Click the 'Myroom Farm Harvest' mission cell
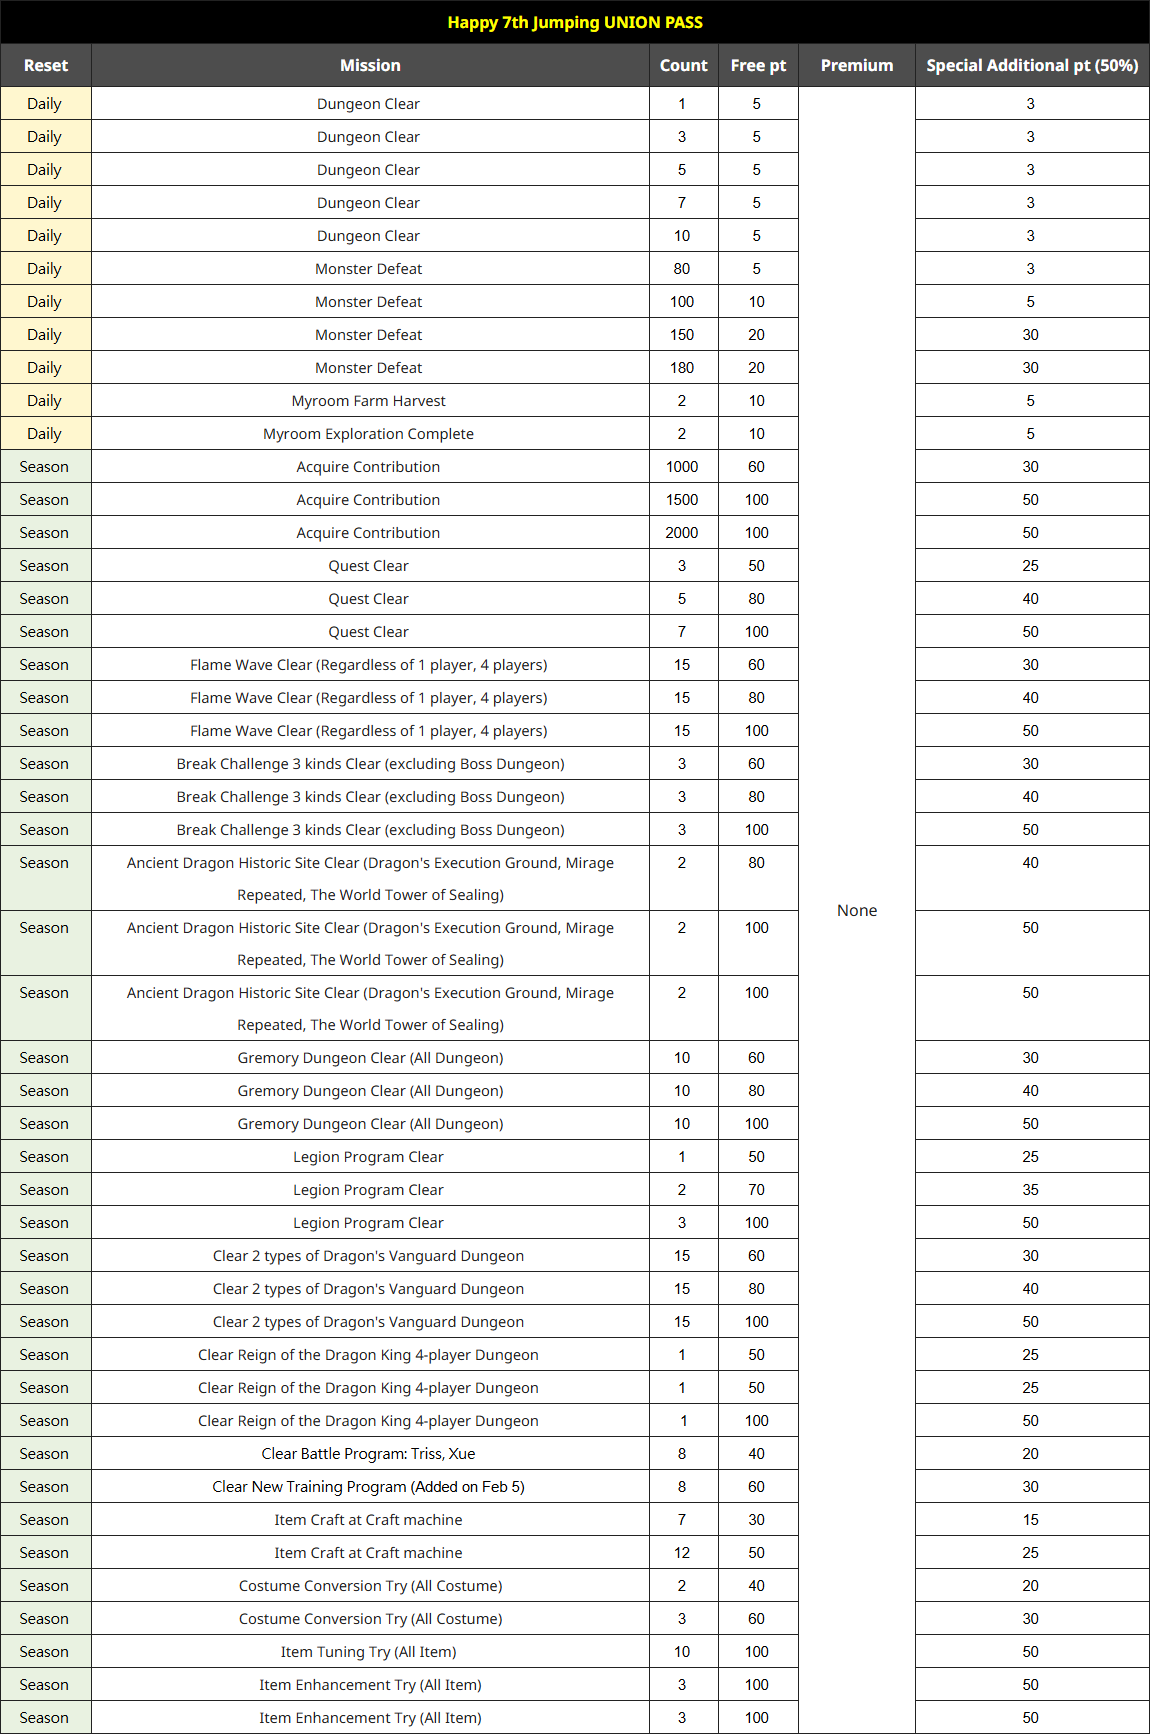This screenshot has height=1734, width=1150. [x=369, y=401]
